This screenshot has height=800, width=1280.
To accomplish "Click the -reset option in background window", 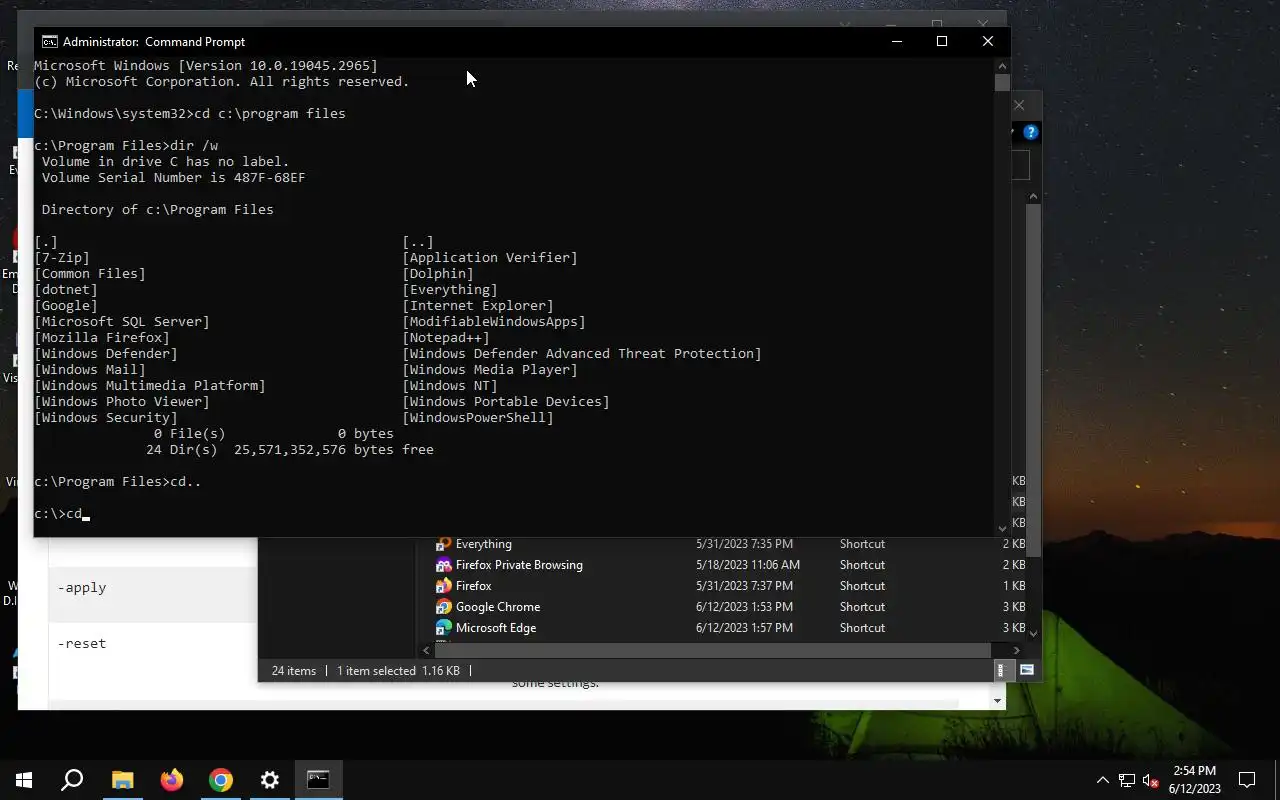I will pyautogui.click(x=82, y=644).
